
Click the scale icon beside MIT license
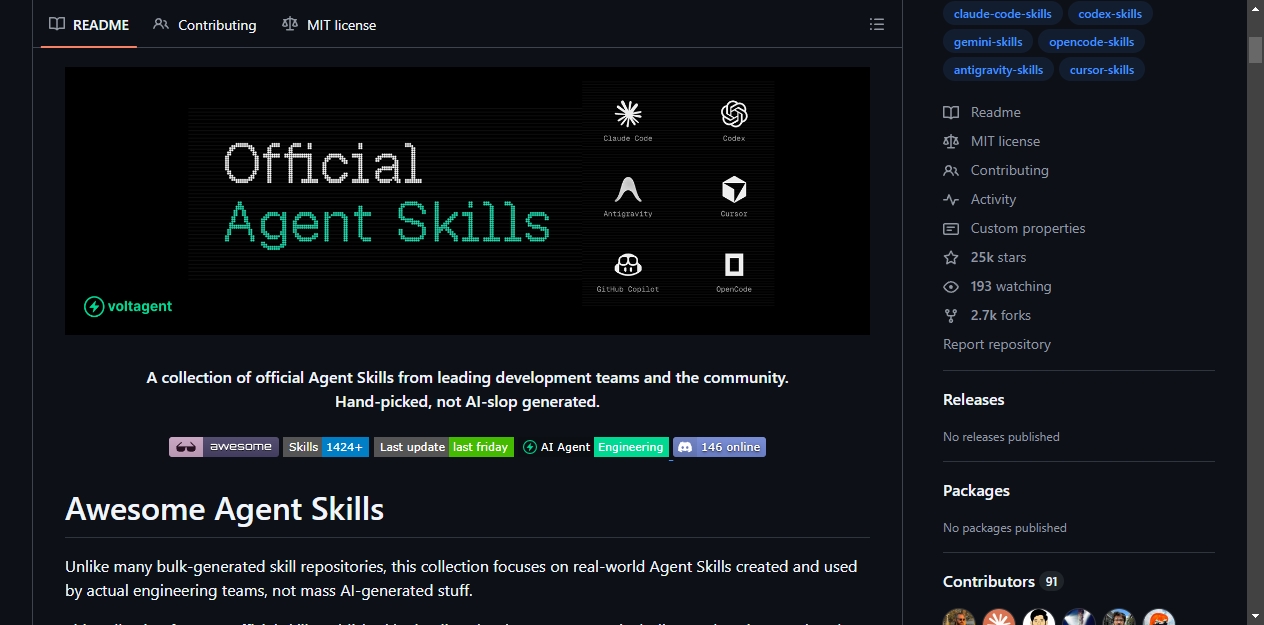tap(951, 141)
